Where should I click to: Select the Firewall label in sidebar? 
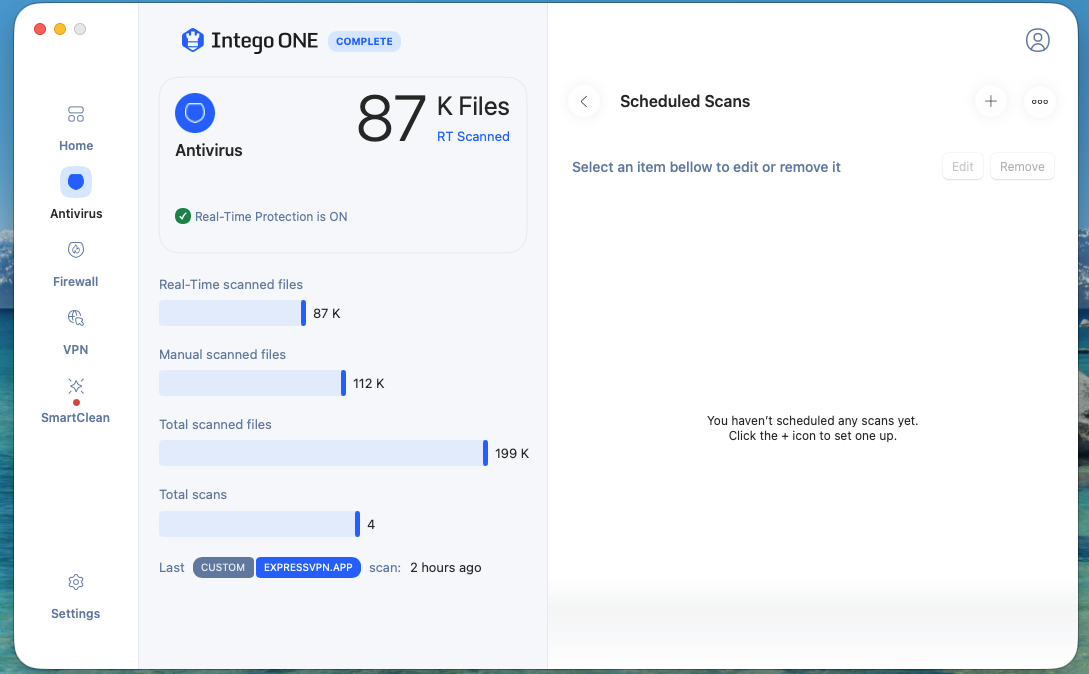point(76,281)
